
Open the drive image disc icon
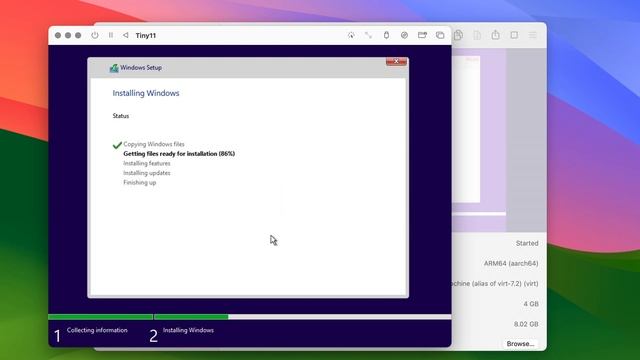(404, 35)
